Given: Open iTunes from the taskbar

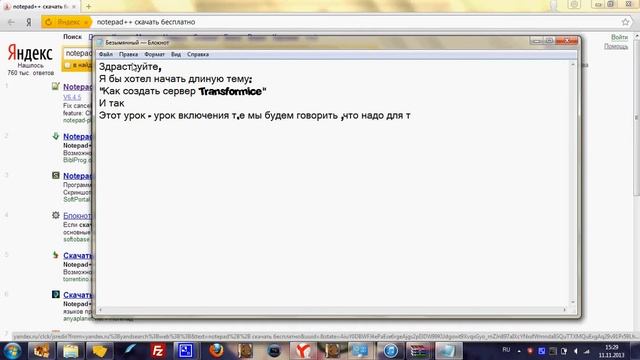Looking at the screenshot, I should click(391, 351).
